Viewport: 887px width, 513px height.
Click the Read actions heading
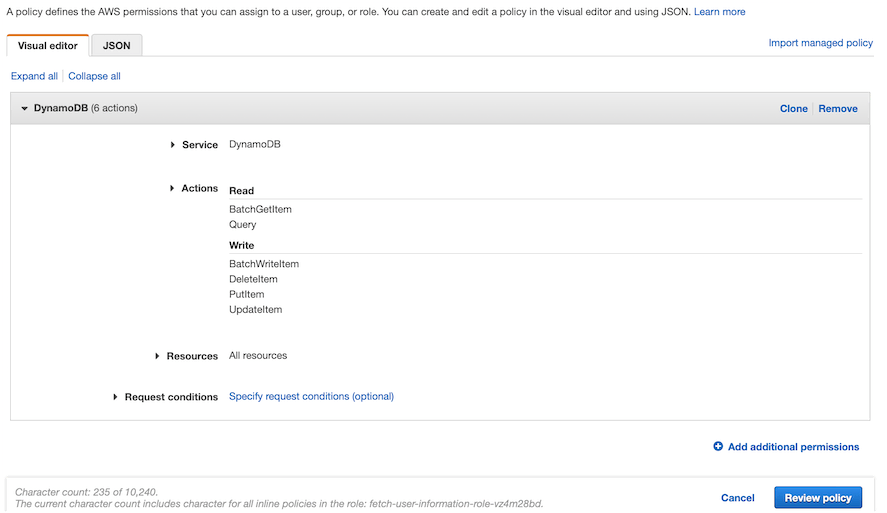point(241,191)
